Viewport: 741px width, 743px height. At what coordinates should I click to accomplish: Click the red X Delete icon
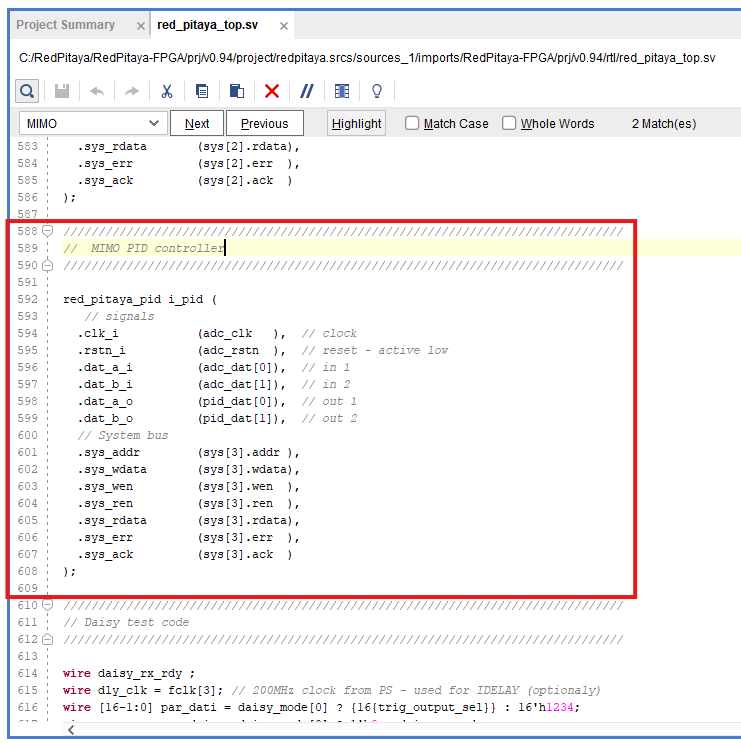point(272,91)
